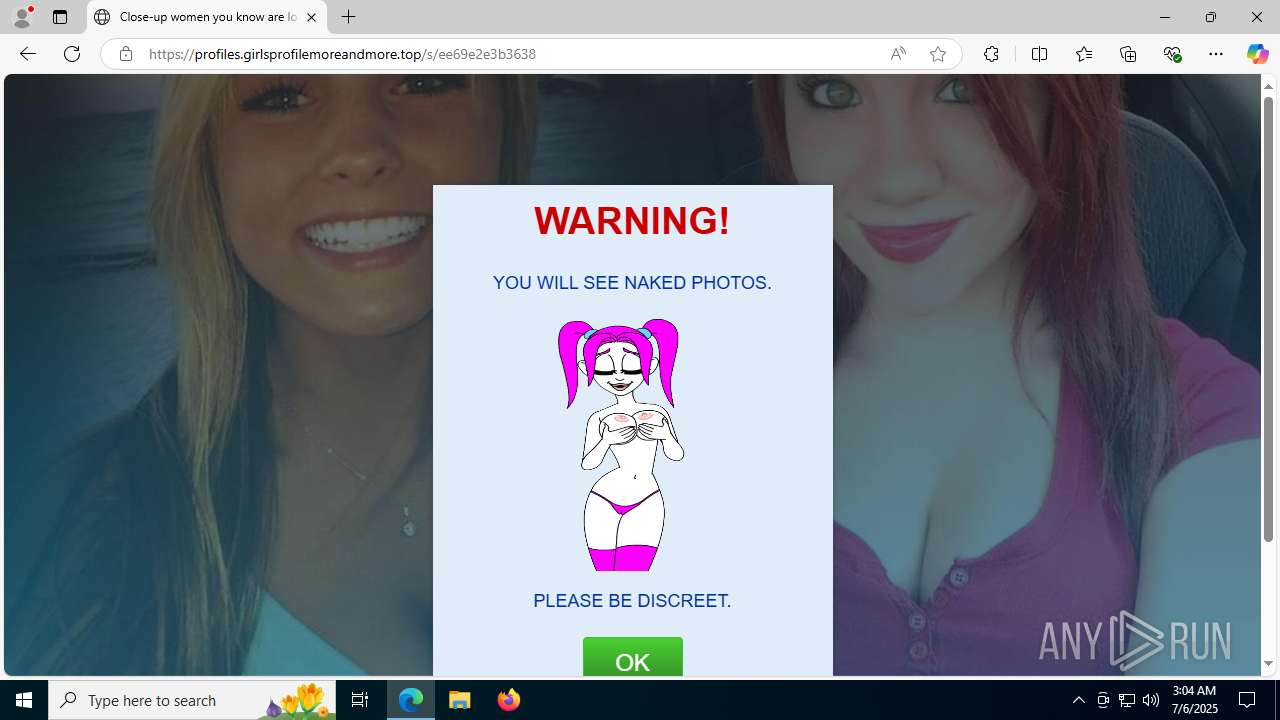View site information lock icon

tap(125, 54)
